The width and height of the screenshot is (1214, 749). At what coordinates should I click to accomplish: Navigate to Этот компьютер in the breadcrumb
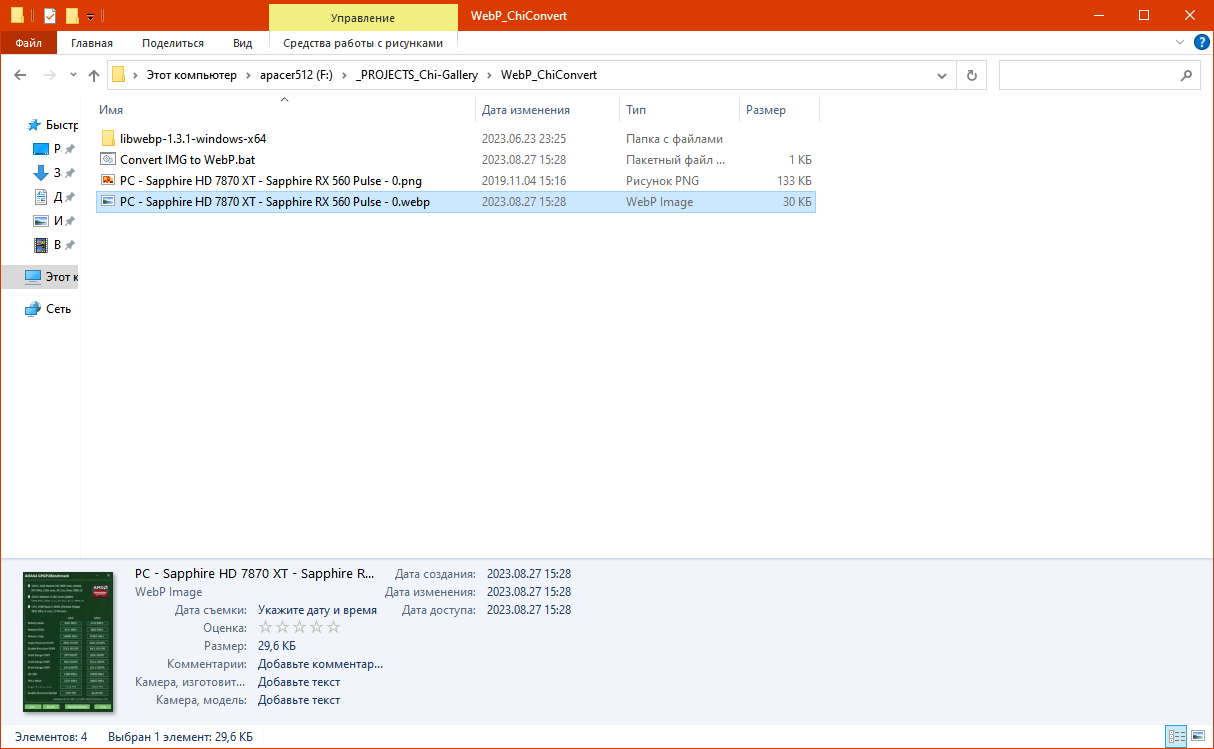192,75
